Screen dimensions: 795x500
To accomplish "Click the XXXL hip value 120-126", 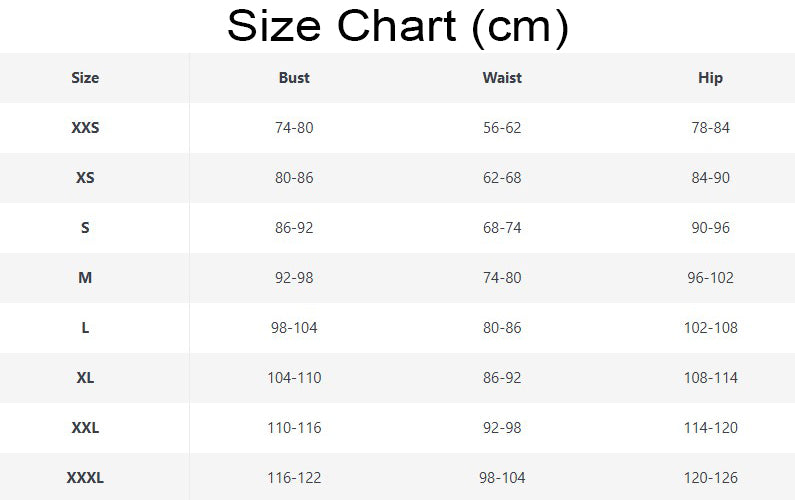I will coord(710,478).
